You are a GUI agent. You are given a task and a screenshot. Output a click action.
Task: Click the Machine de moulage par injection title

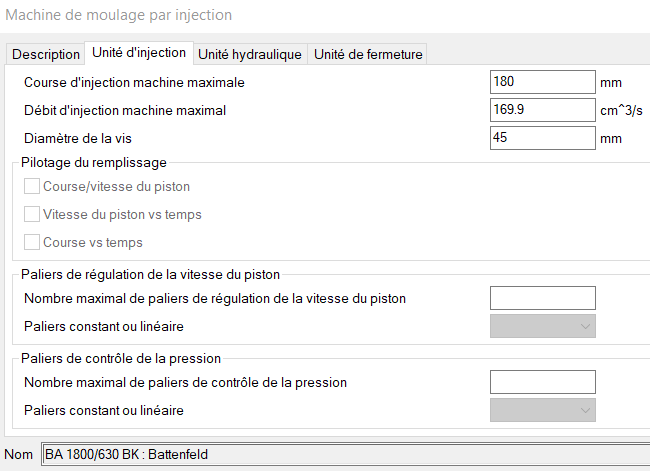pos(119,15)
